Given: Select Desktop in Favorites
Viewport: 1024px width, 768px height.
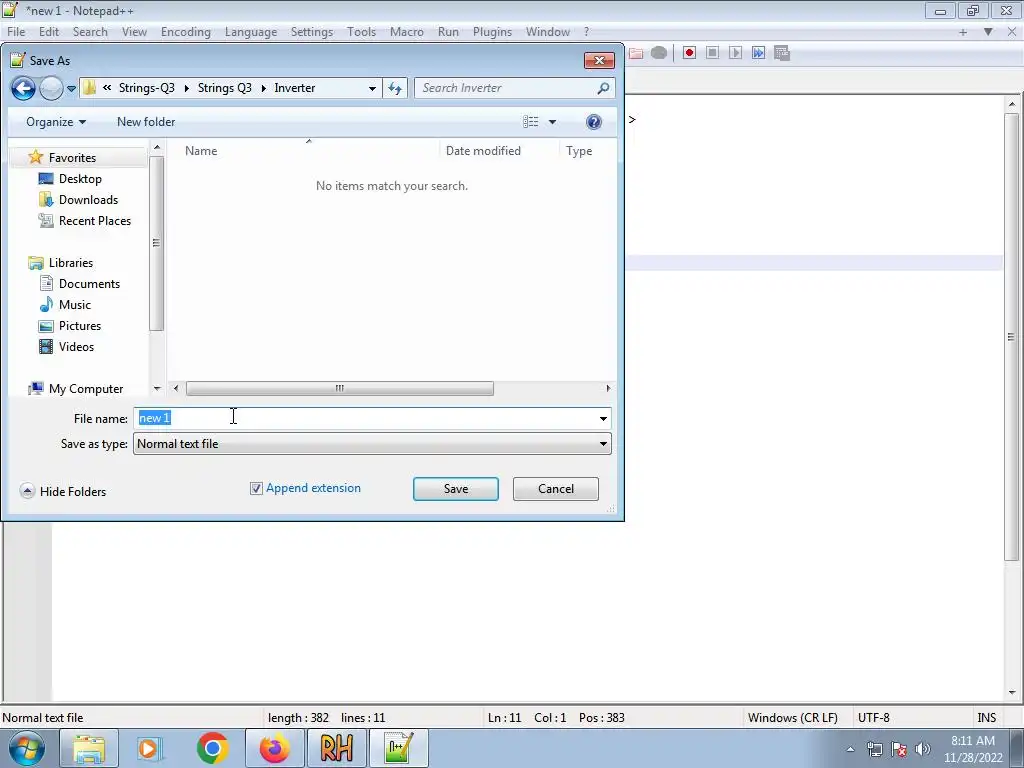Looking at the screenshot, I should click(80, 179).
